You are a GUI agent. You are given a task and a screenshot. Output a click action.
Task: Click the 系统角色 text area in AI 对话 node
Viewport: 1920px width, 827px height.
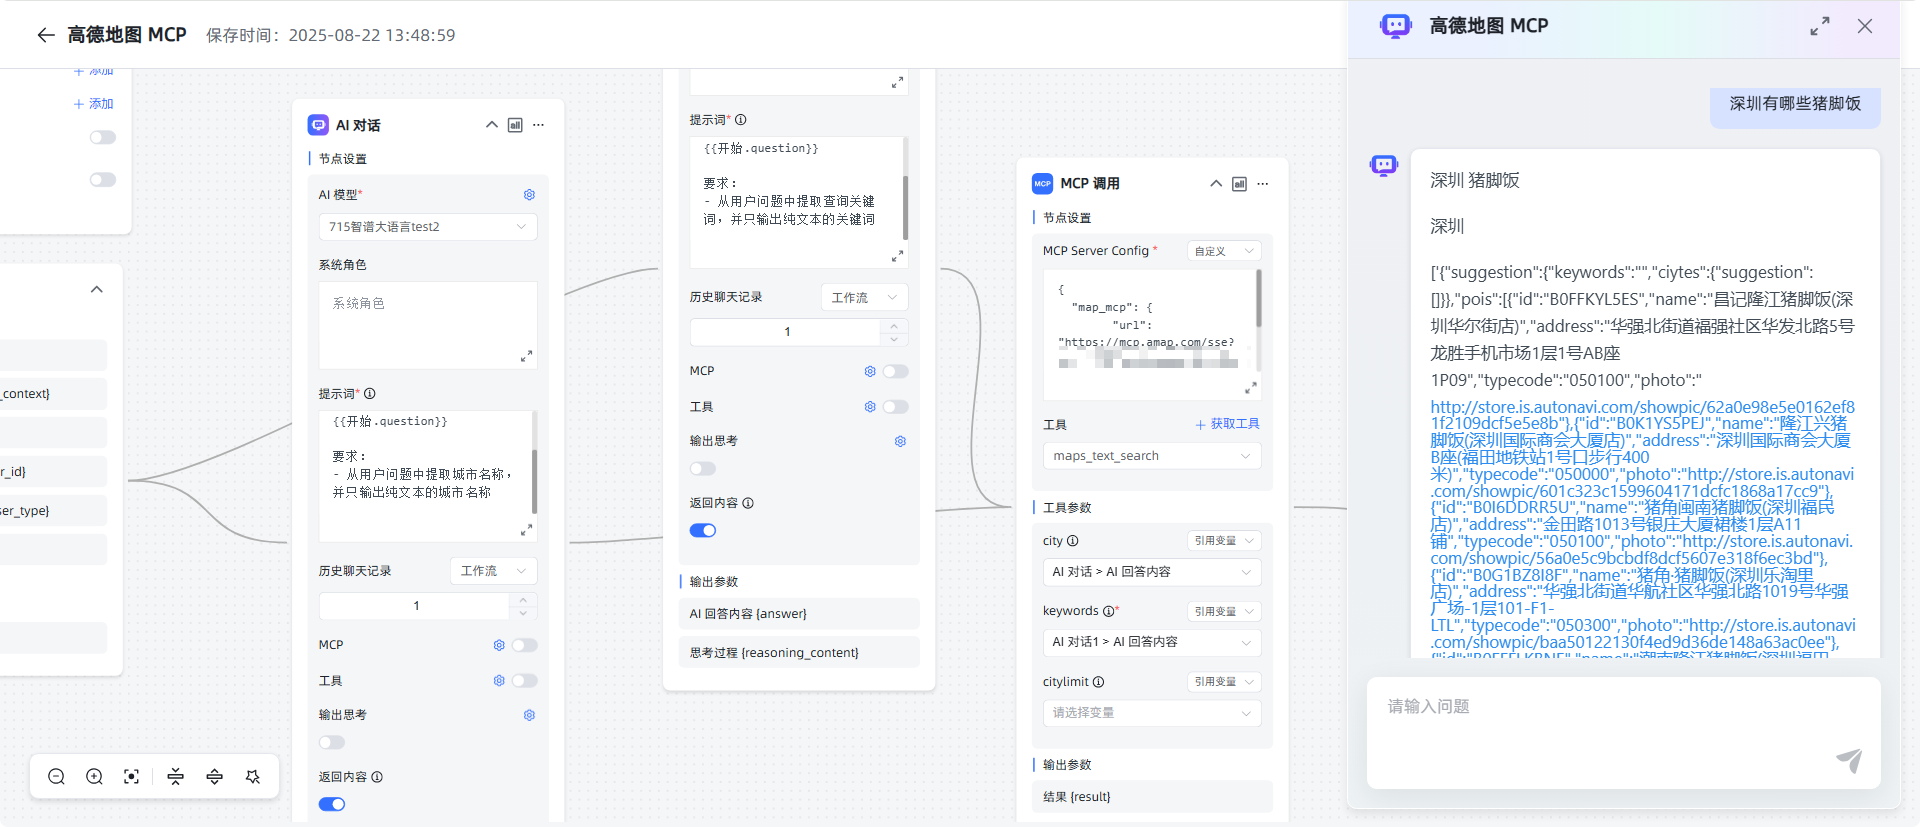pyautogui.click(x=428, y=325)
